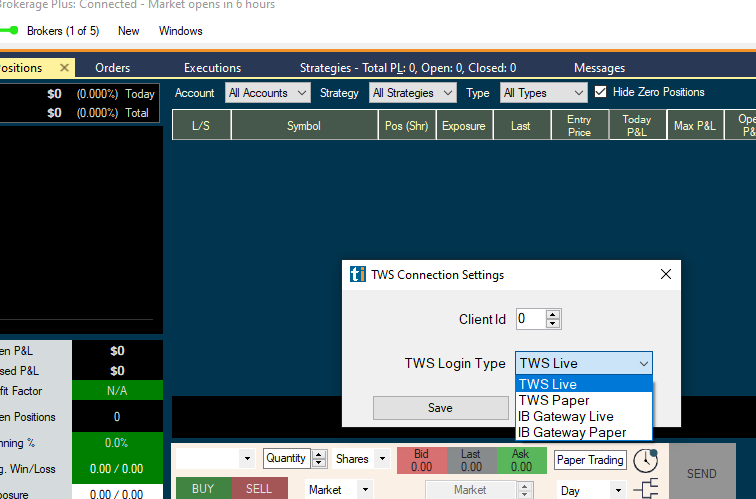The width and height of the screenshot is (756, 499).
Task: Click the Market price stepper arrows
Action: pos(525,490)
